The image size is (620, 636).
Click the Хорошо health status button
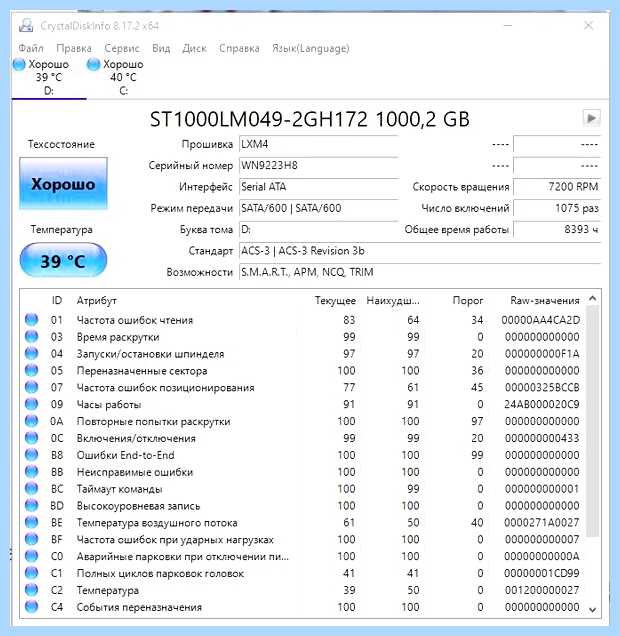click(x=63, y=184)
